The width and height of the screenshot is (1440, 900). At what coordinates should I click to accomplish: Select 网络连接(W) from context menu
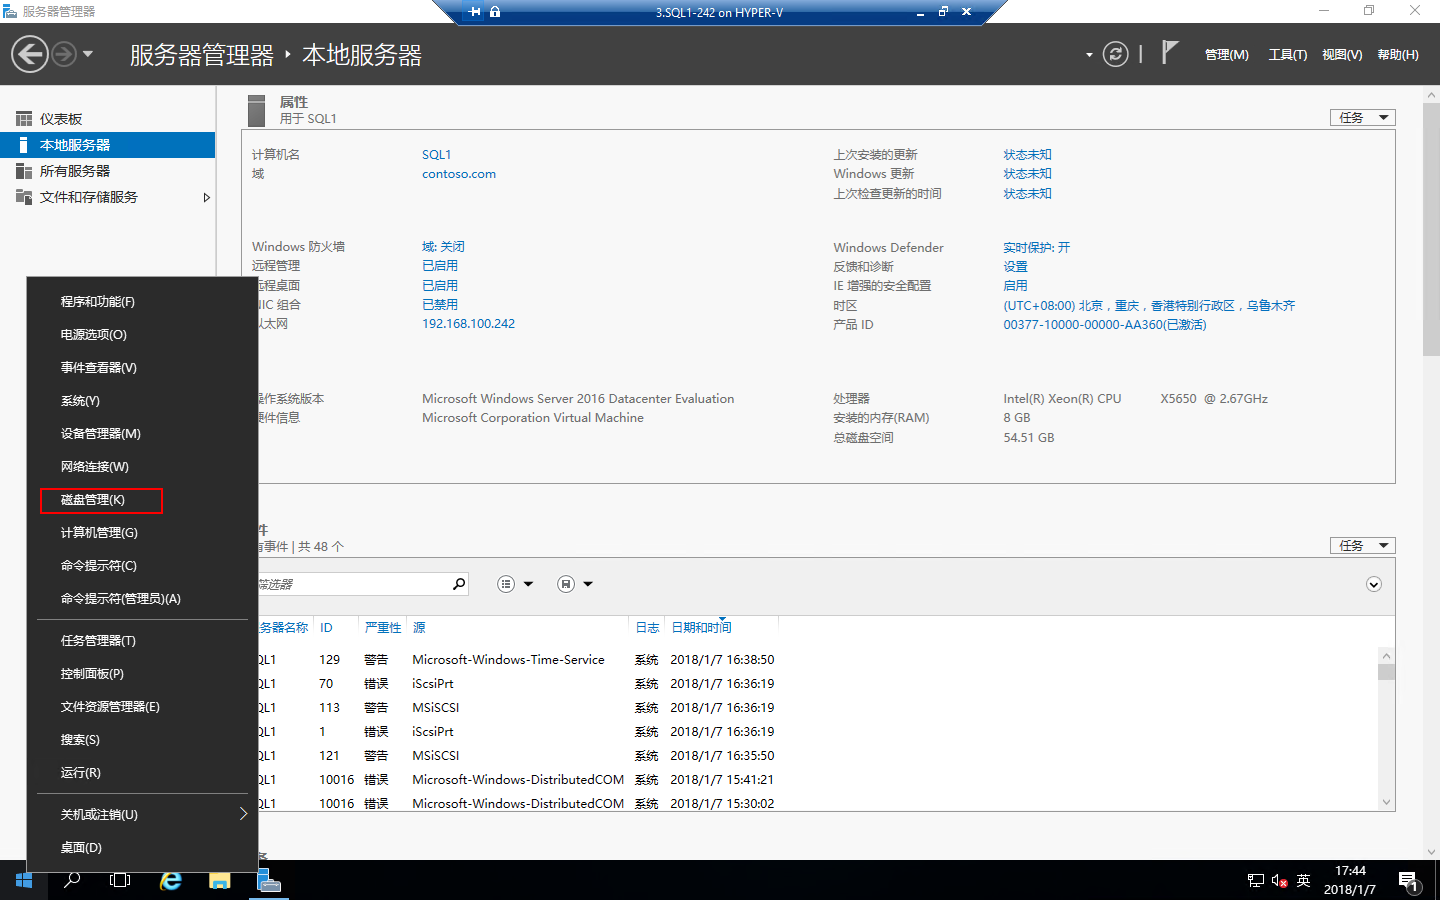tap(142, 467)
